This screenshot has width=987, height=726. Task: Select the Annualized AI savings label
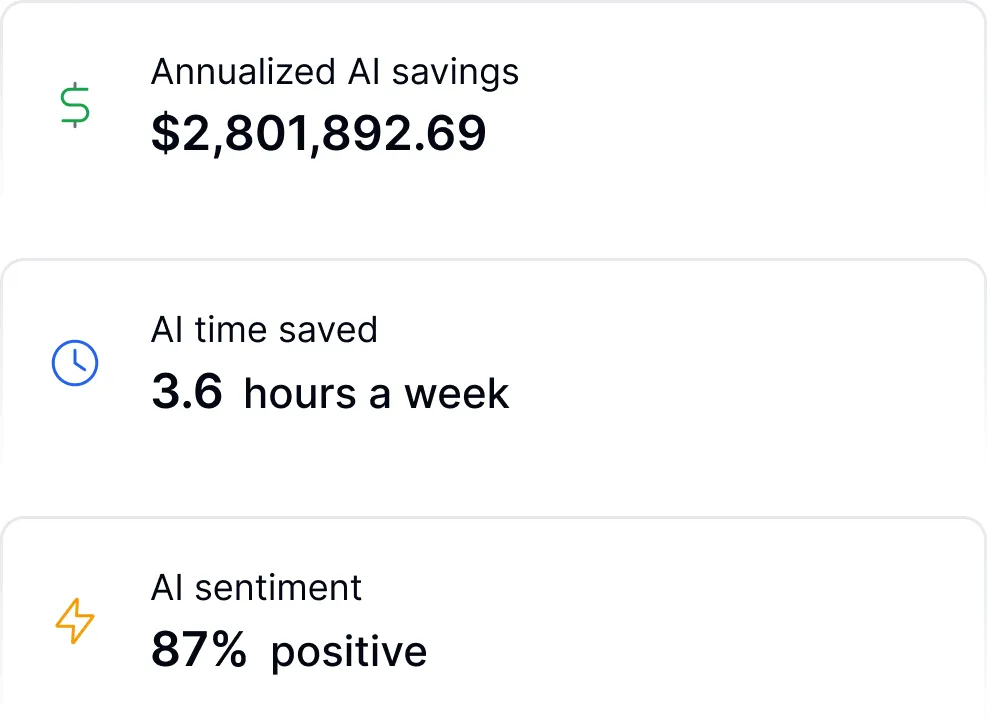335,72
